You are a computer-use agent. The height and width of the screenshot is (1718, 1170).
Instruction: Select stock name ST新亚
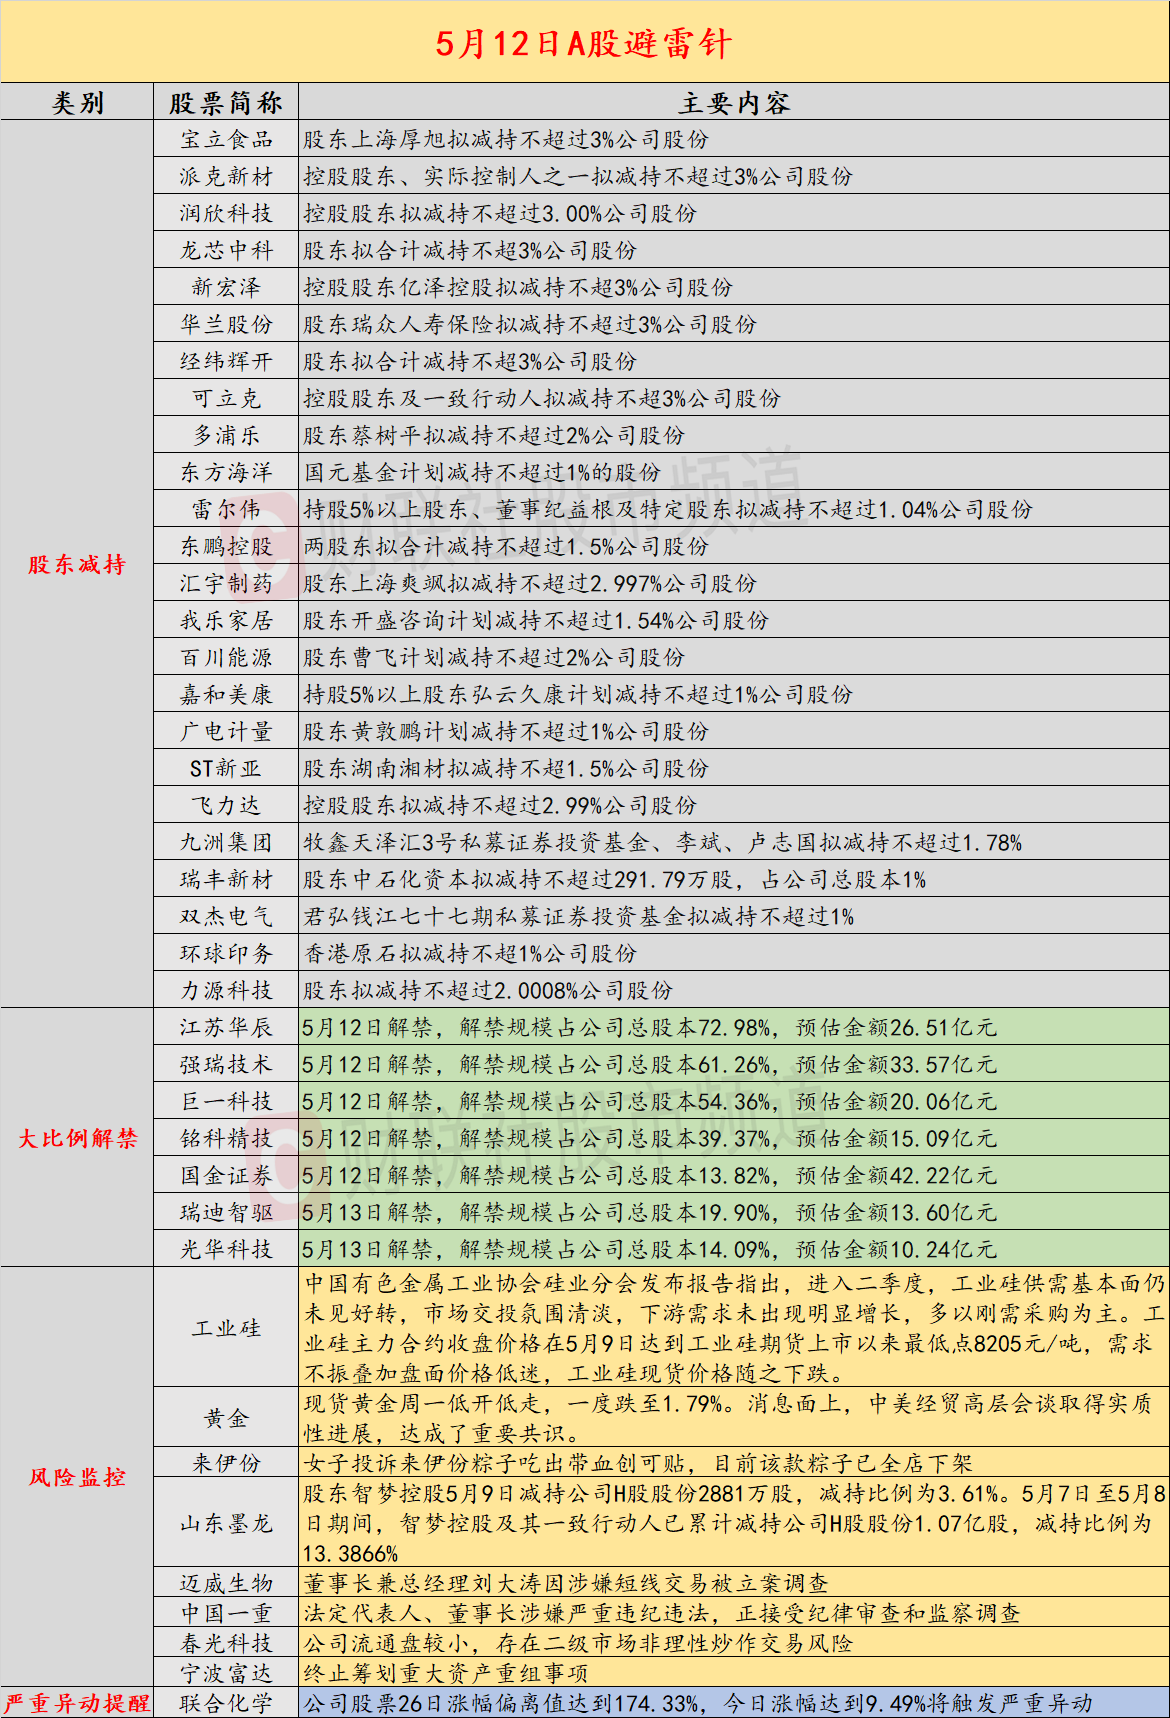pyautogui.click(x=226, y=768)
